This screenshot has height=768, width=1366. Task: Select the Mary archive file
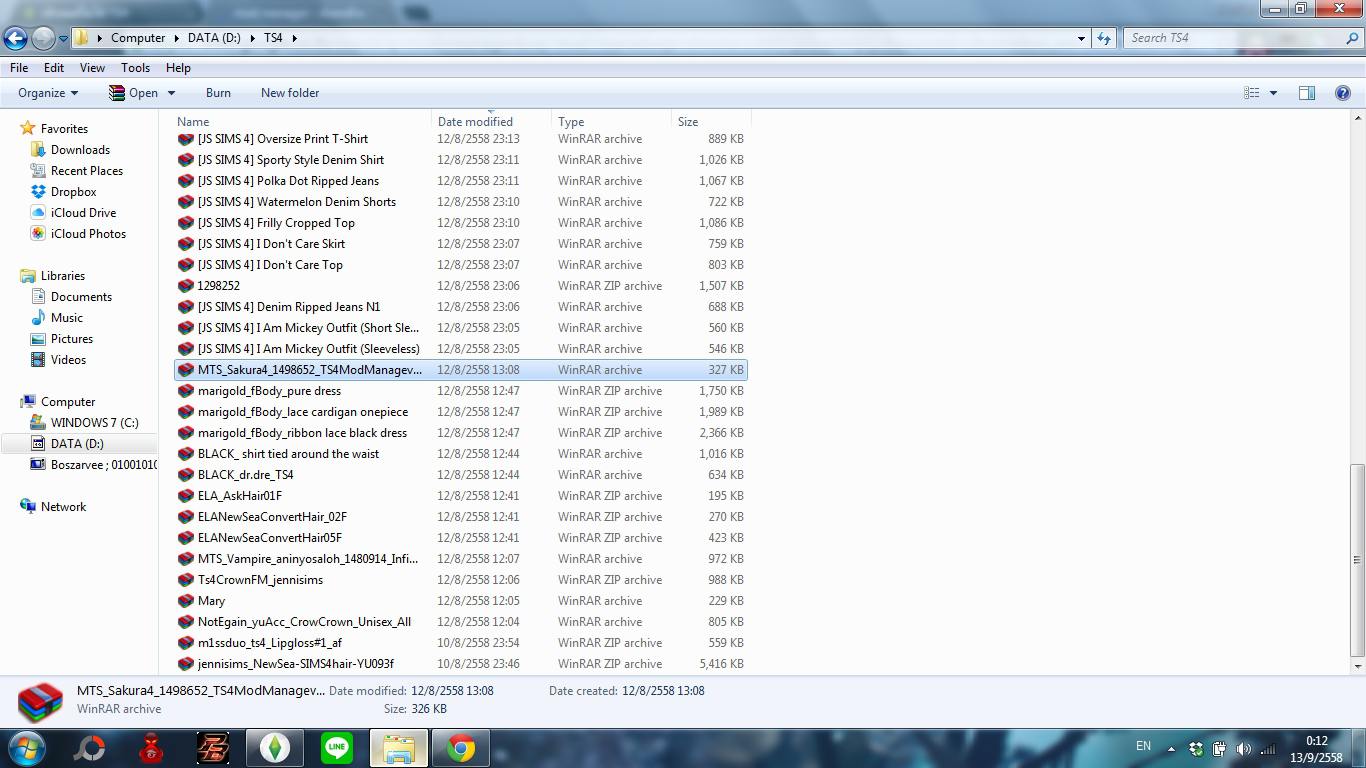211,601
